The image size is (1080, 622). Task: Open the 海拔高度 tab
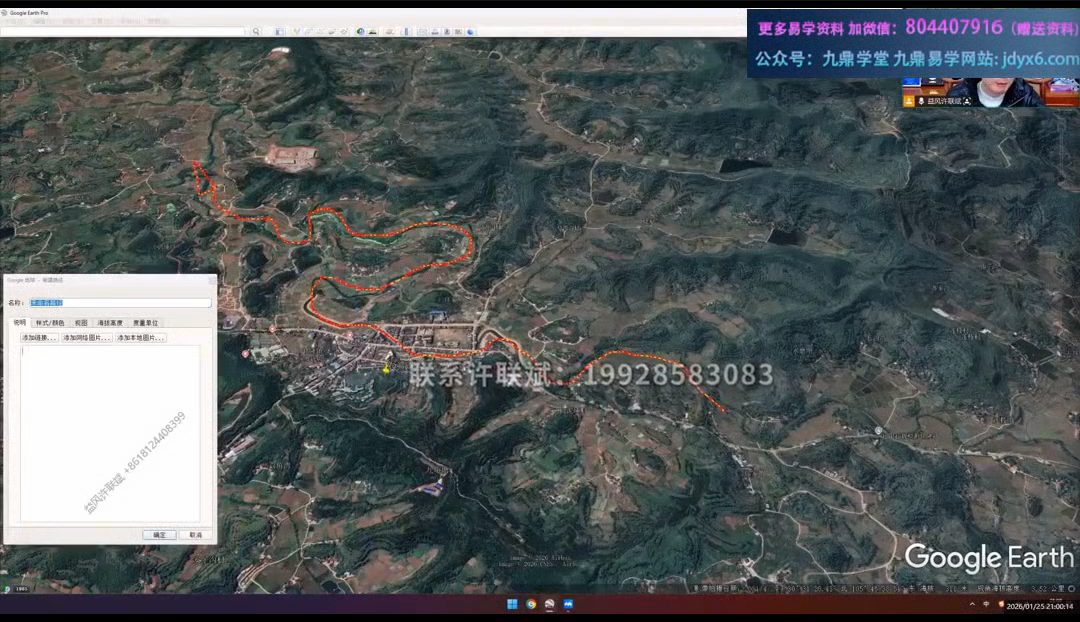click(x=110, y=323)
